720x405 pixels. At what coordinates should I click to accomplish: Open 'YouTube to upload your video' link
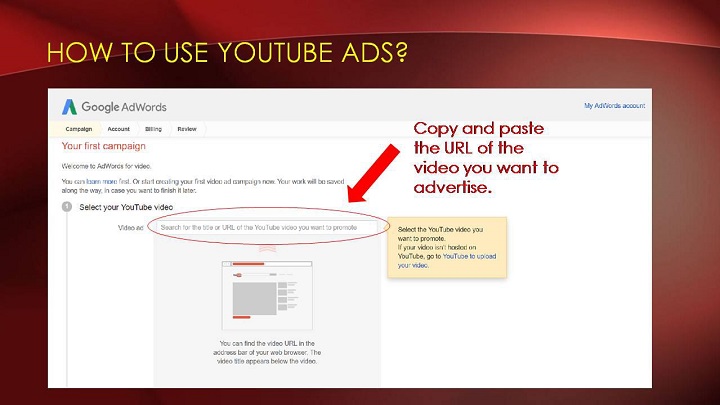(446, 261)
